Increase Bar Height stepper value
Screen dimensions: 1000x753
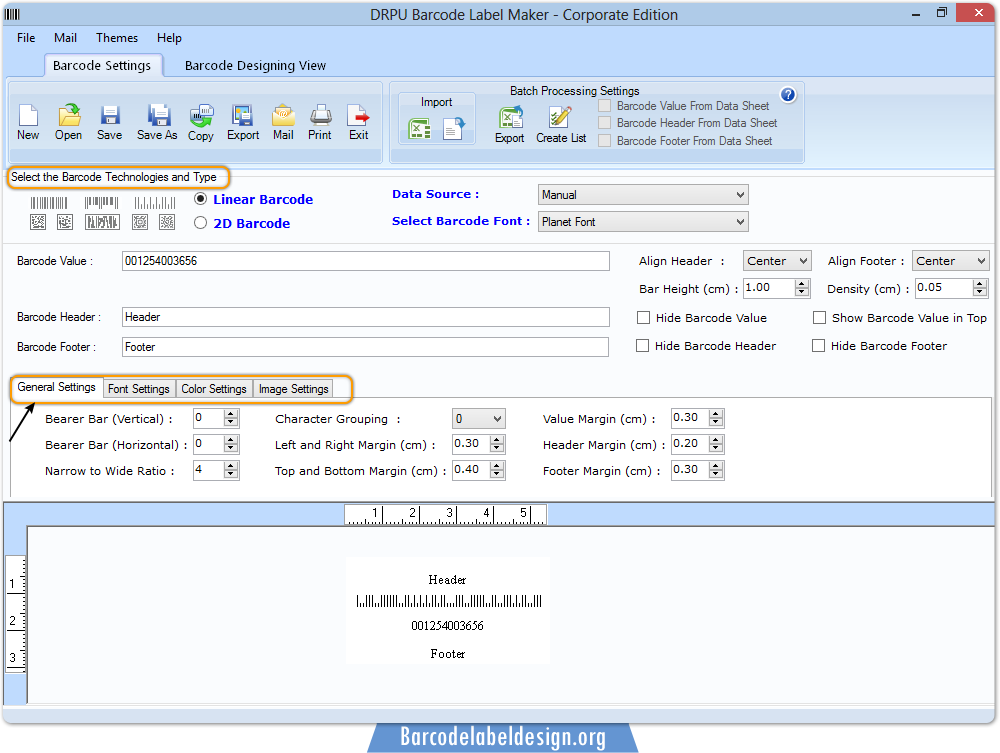802,284
